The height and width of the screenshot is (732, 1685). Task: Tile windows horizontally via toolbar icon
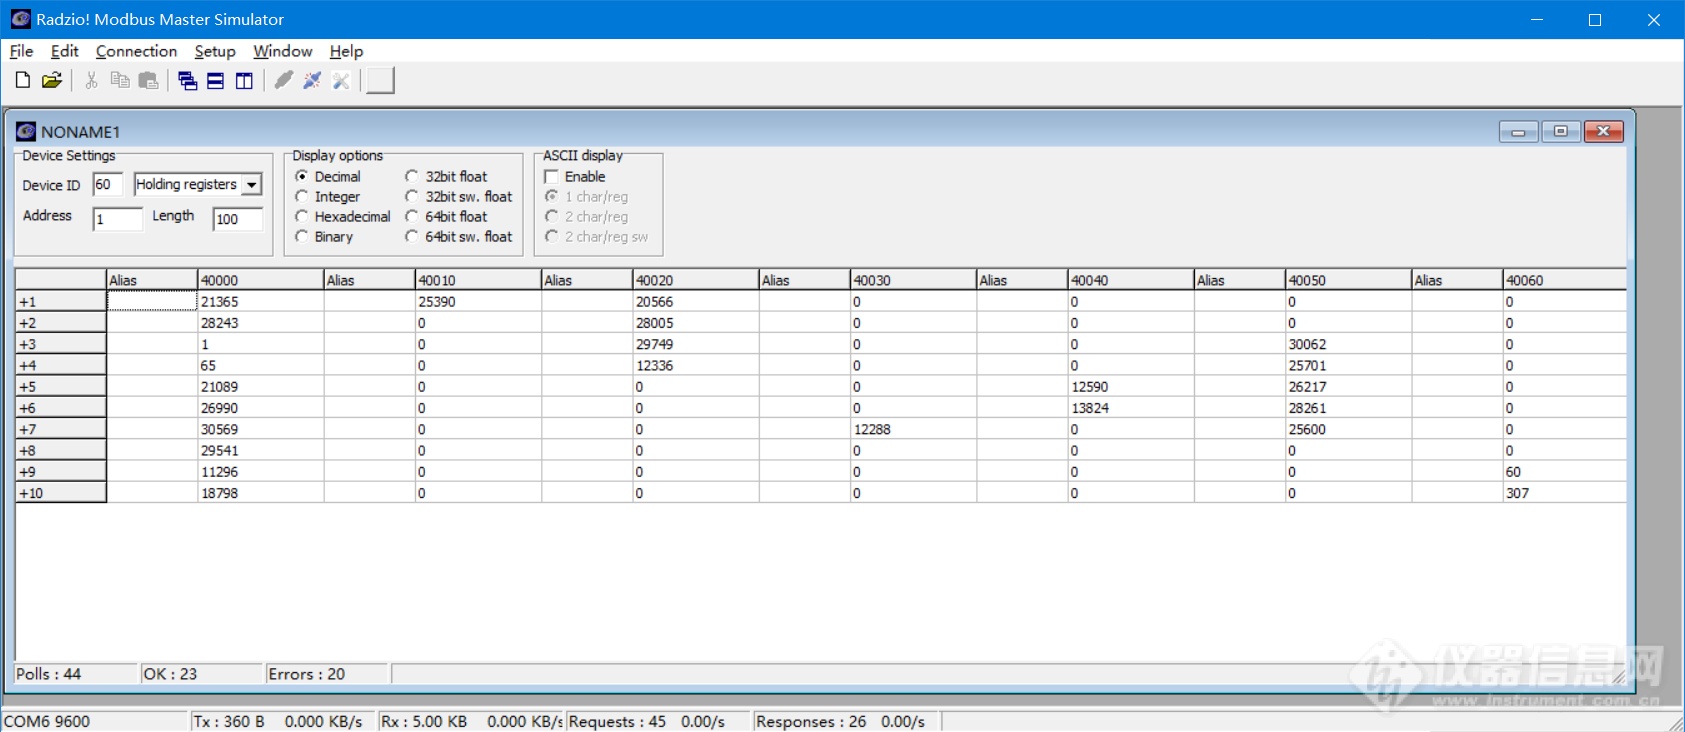pyautogui.click(x=215, y=81)
